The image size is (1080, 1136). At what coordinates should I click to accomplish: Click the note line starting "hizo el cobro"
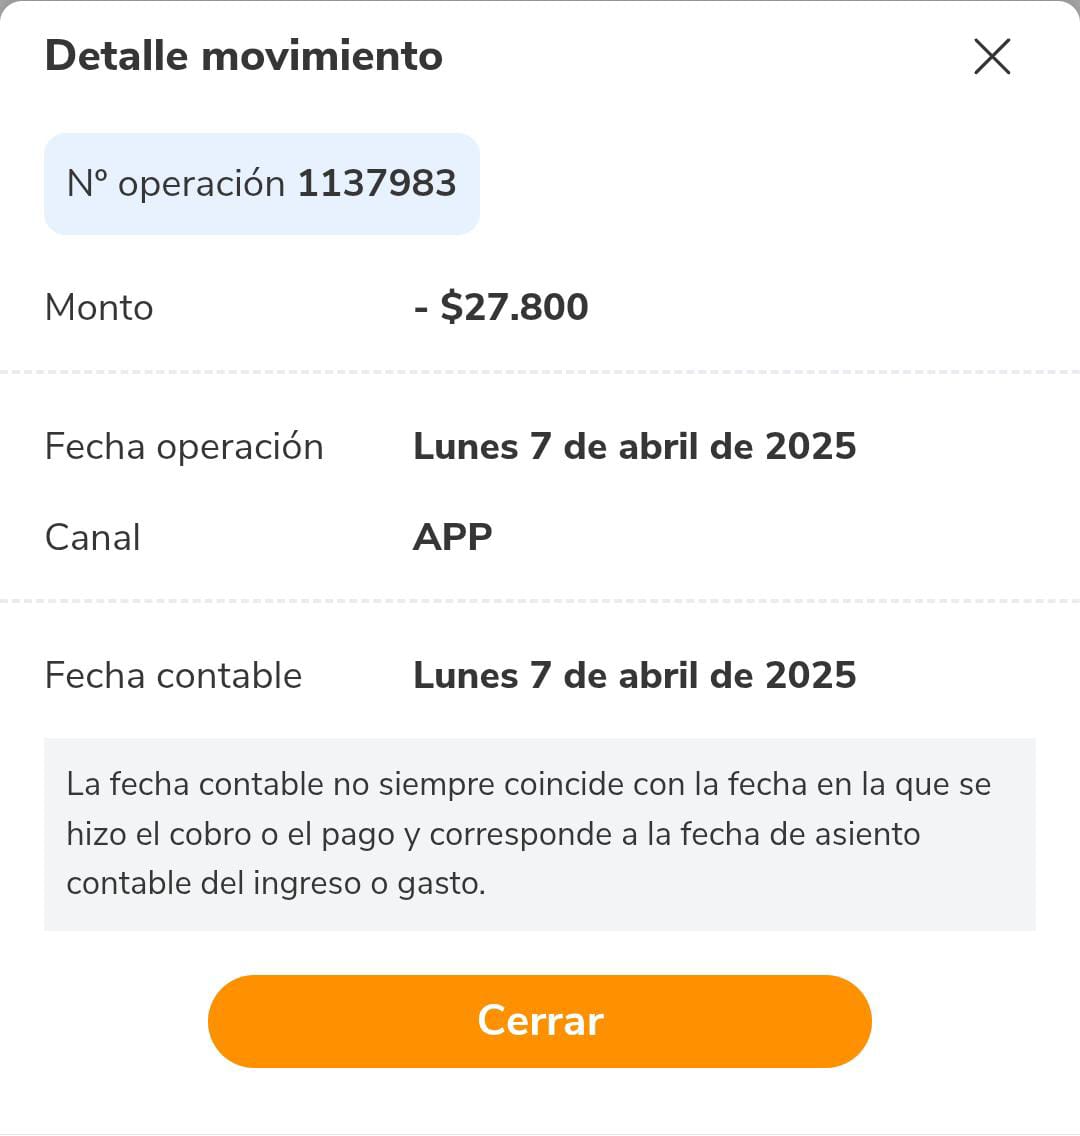[x=493, y=834]
